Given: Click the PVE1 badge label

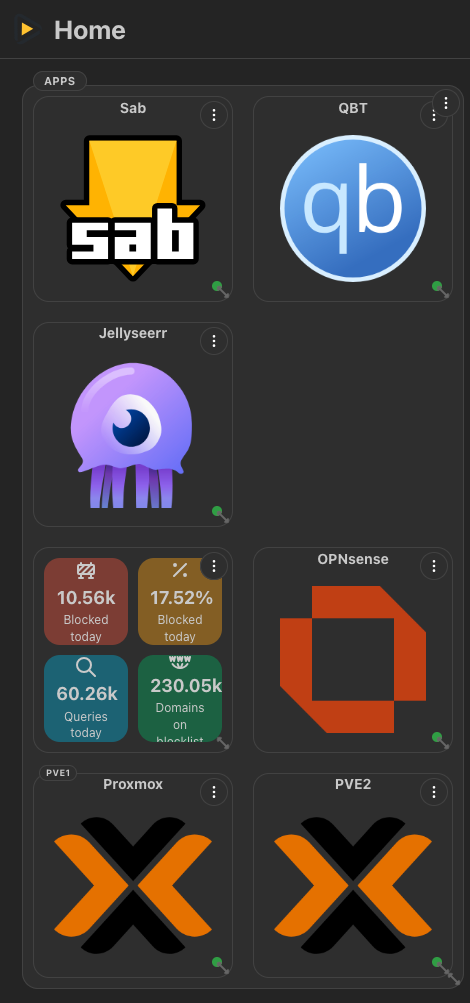Looking at the screenshot, I should point(58,773).
